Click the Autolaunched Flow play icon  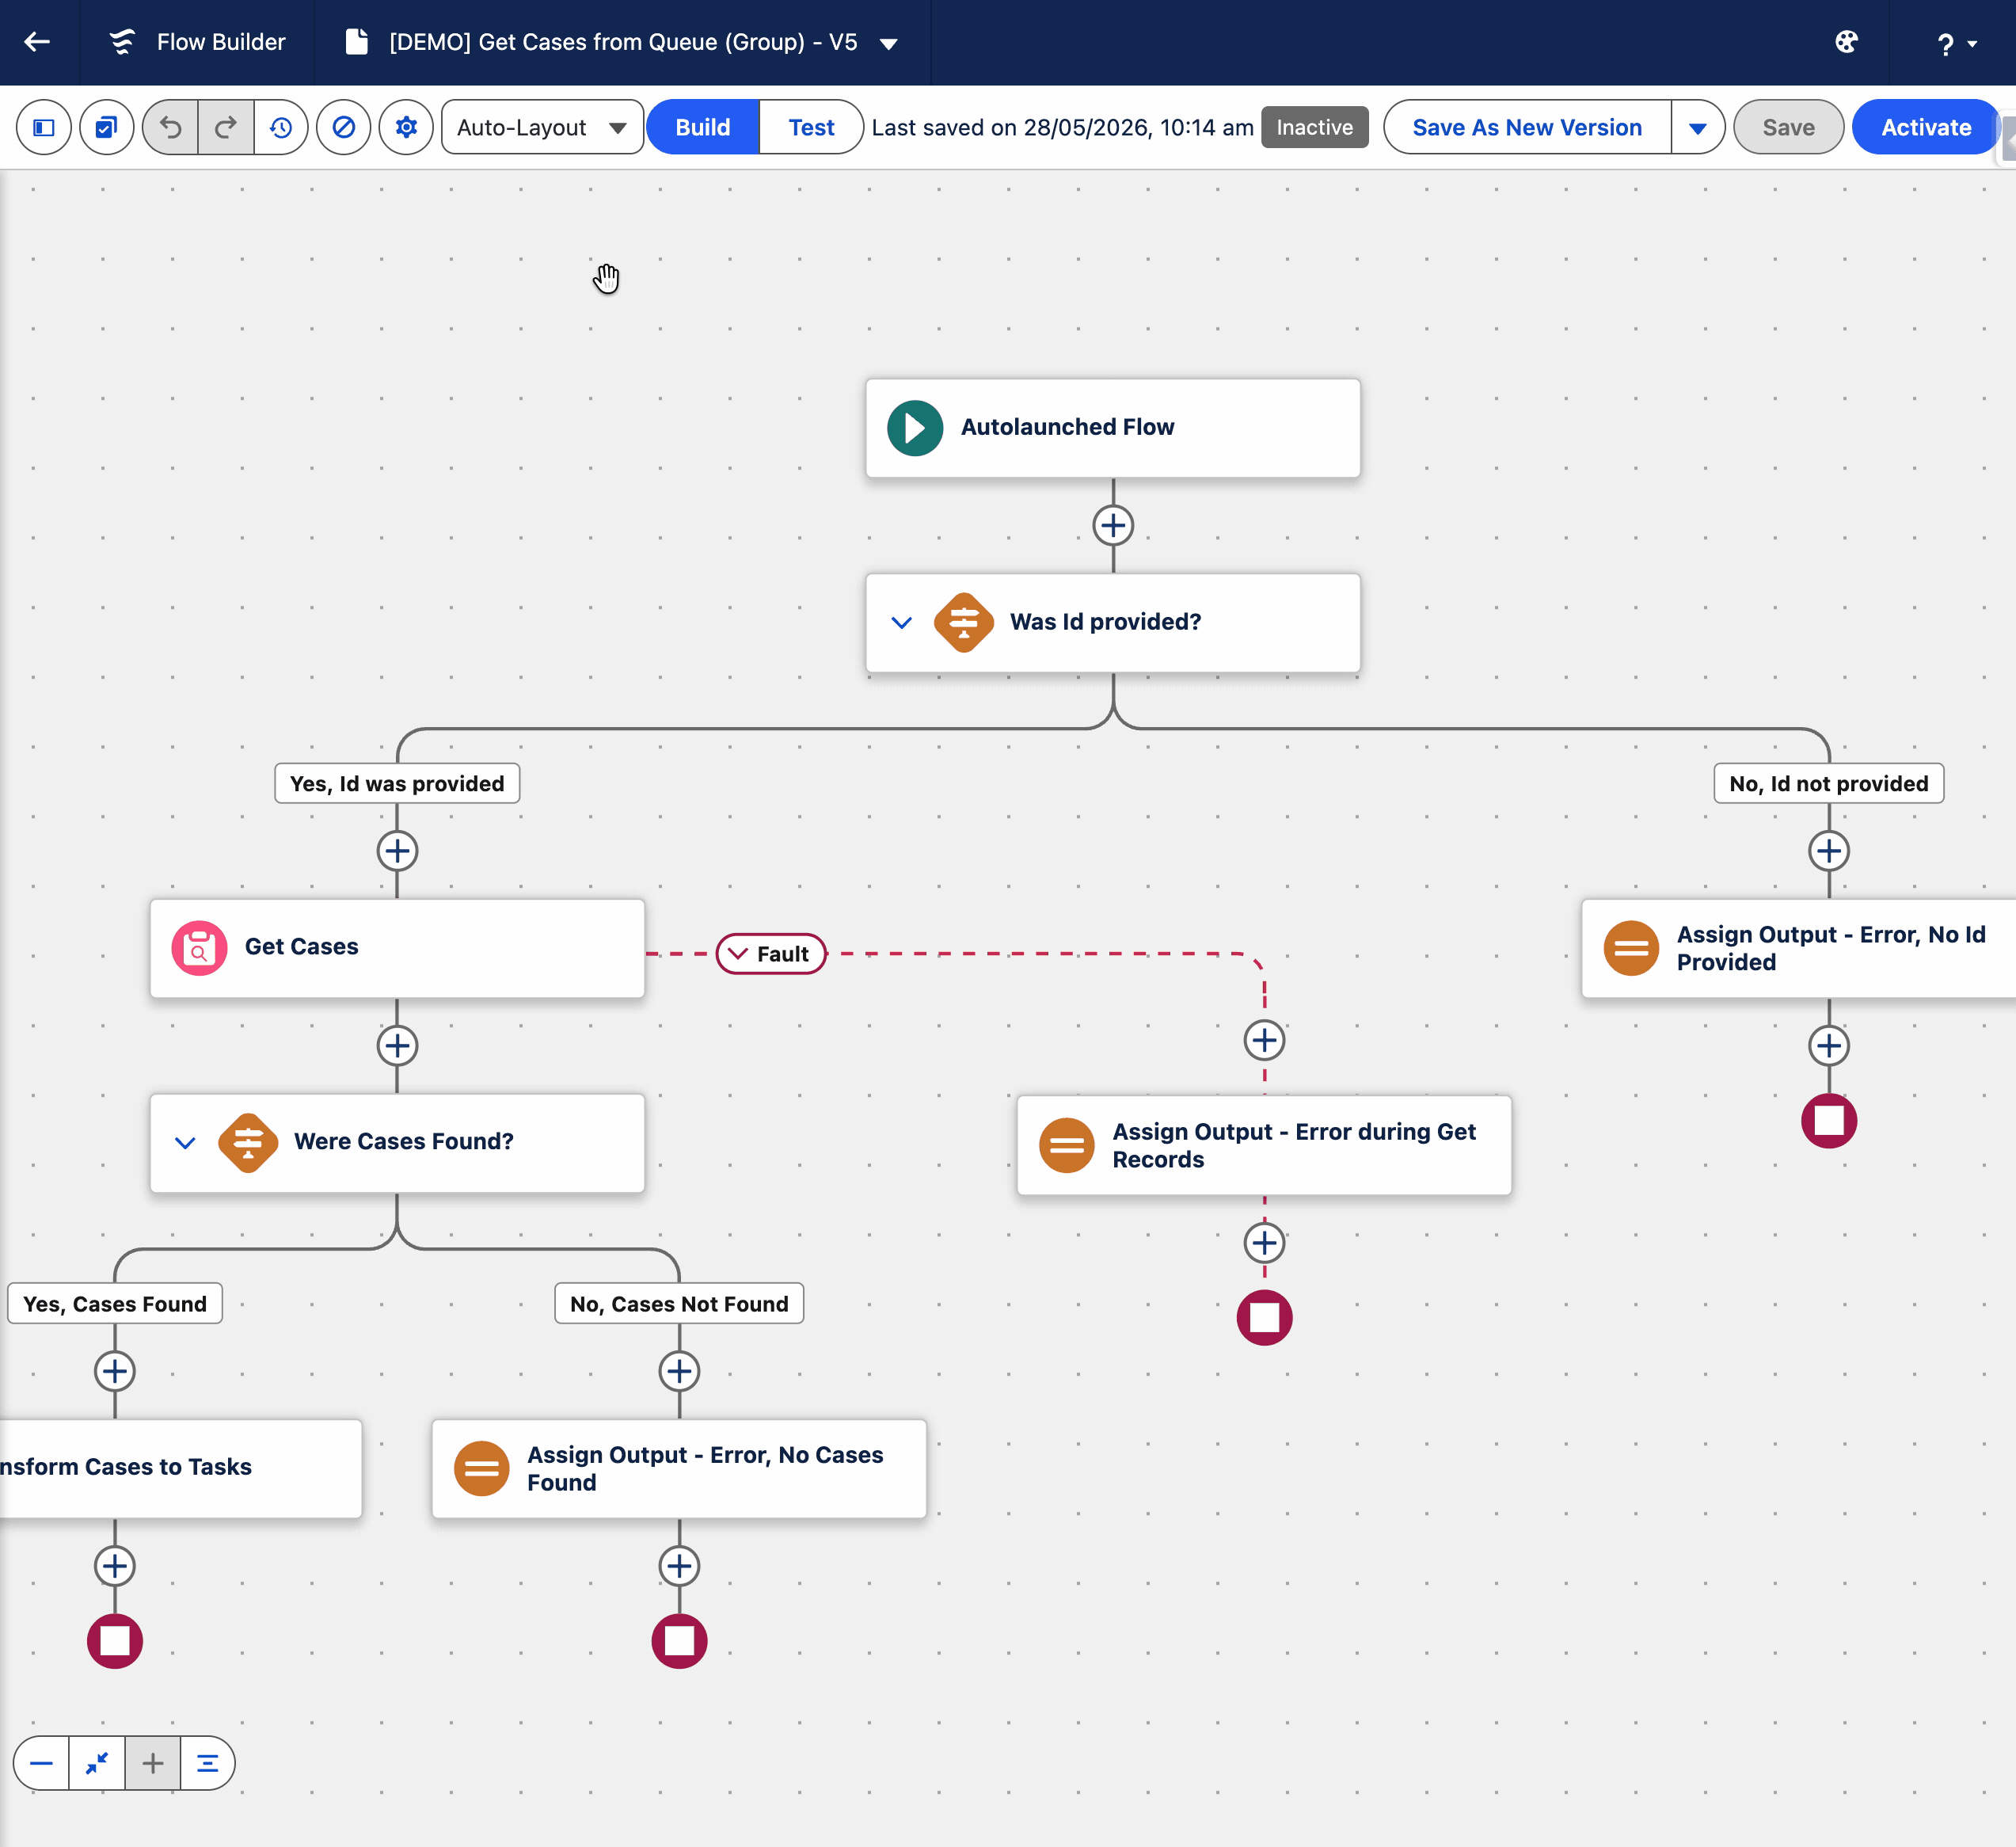[x=915, y=428]
